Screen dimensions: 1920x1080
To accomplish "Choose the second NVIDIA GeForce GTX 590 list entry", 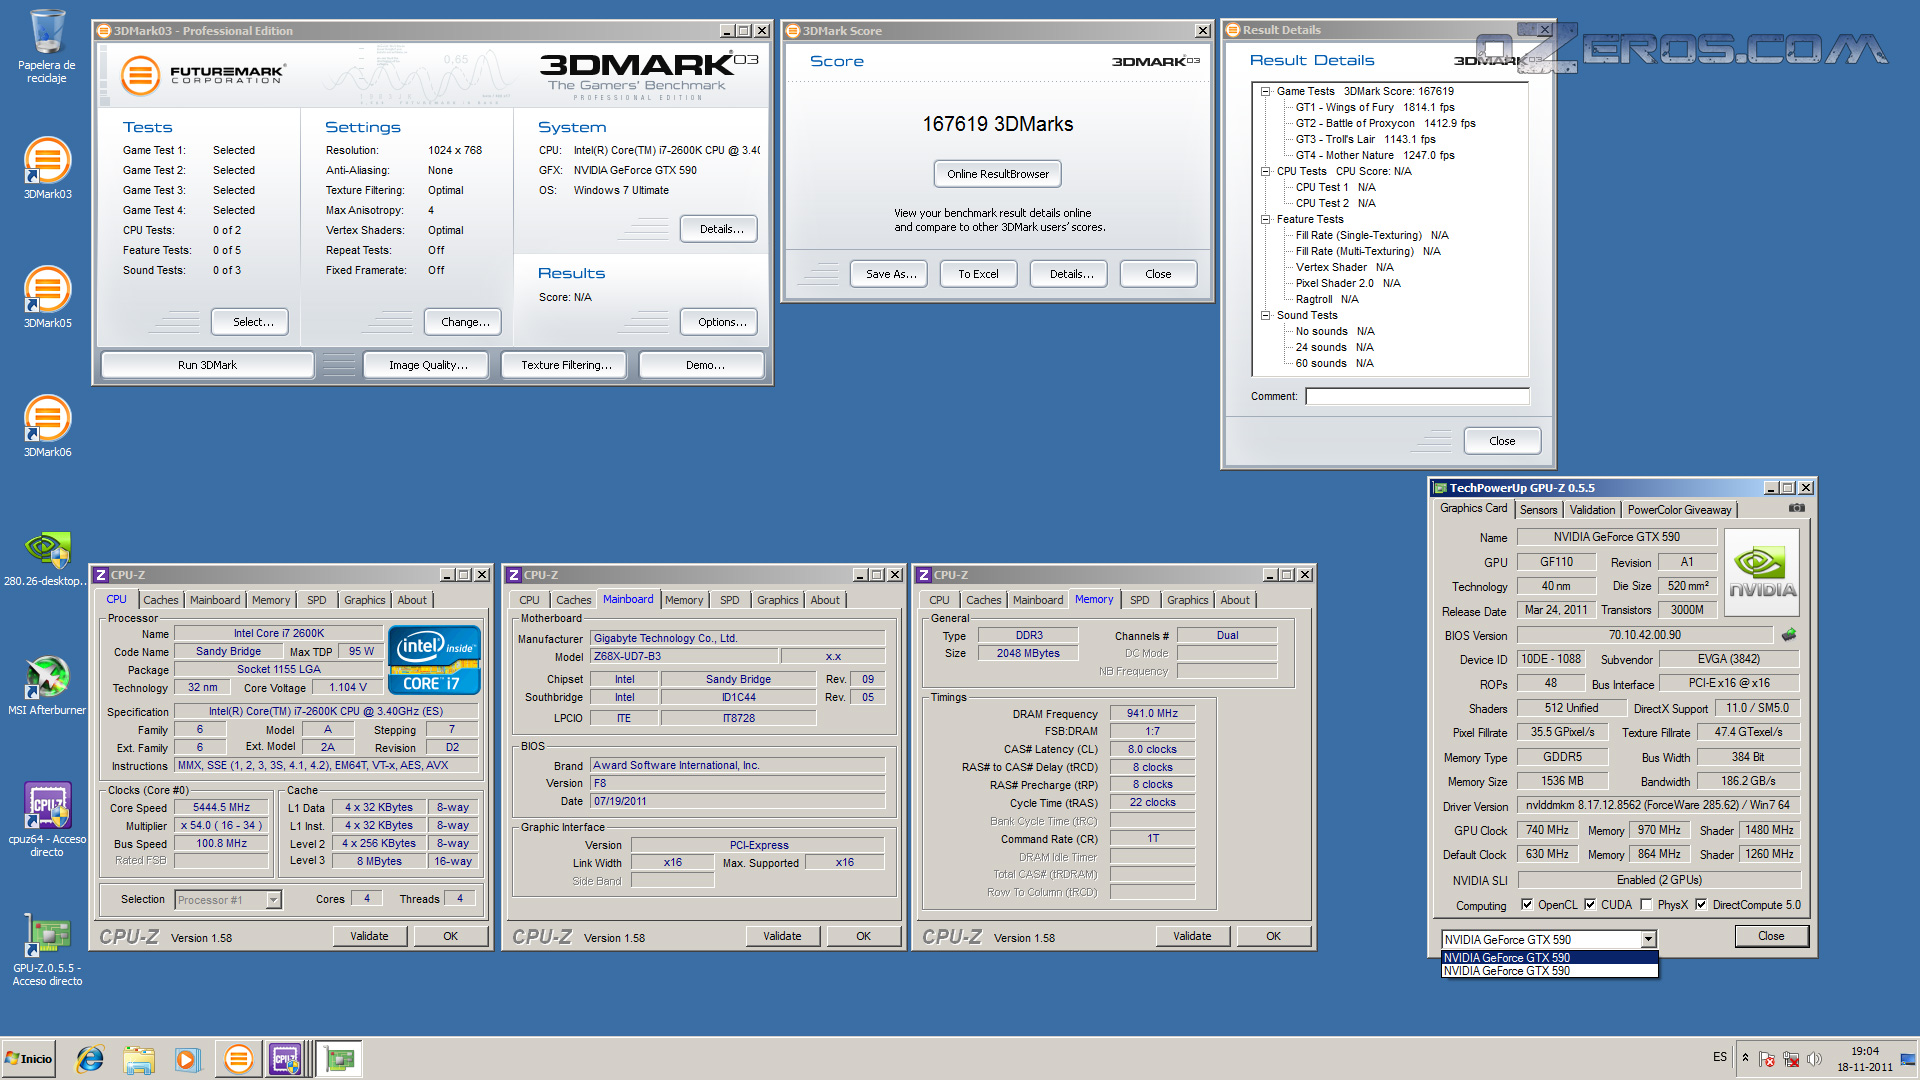I will tap(1549, 971).
